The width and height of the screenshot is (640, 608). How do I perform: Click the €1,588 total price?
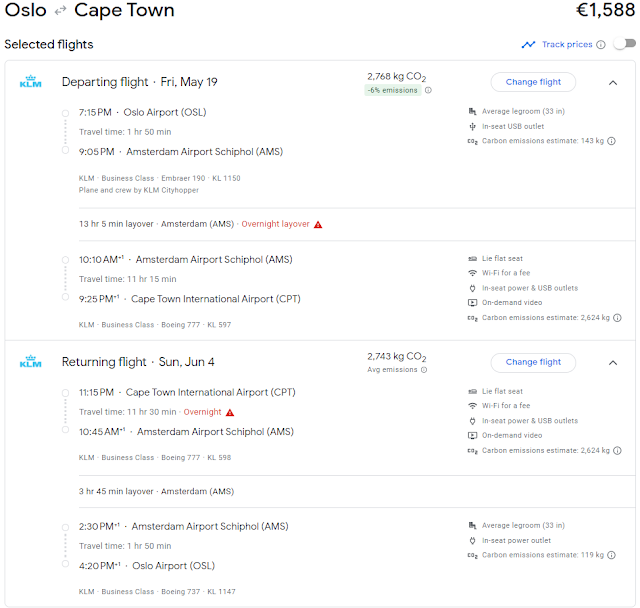[605, 10]
